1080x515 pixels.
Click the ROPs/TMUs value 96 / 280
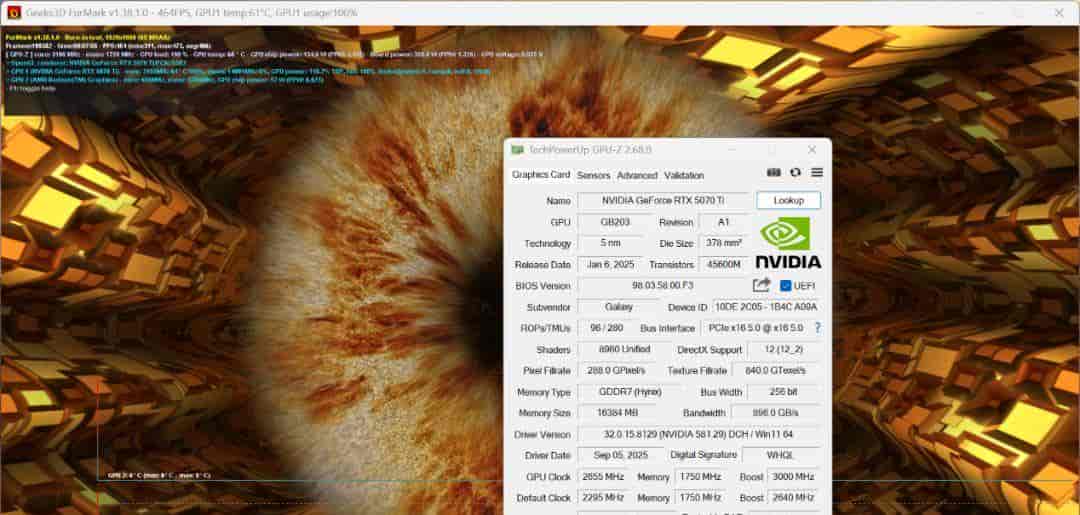tap(606, 328)
